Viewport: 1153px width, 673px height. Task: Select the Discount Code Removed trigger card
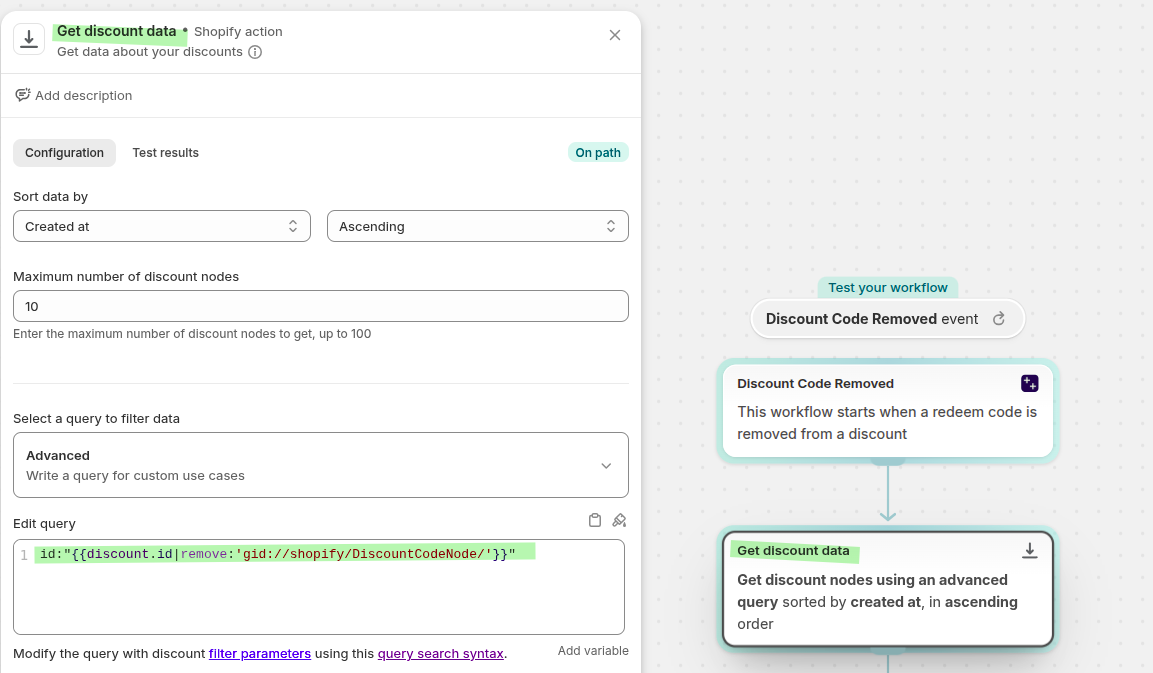click(888, 411)
